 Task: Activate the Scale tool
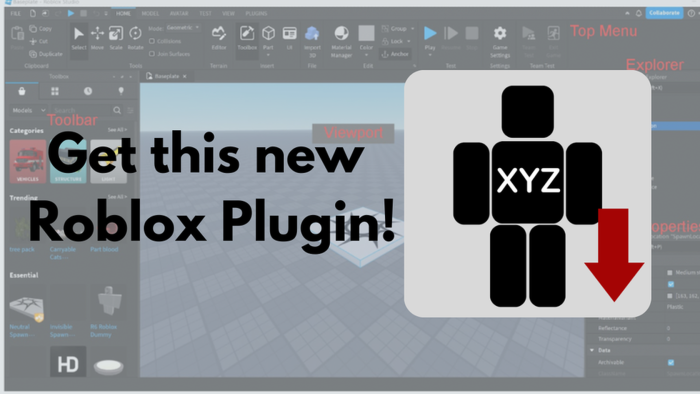pos(116,38)
